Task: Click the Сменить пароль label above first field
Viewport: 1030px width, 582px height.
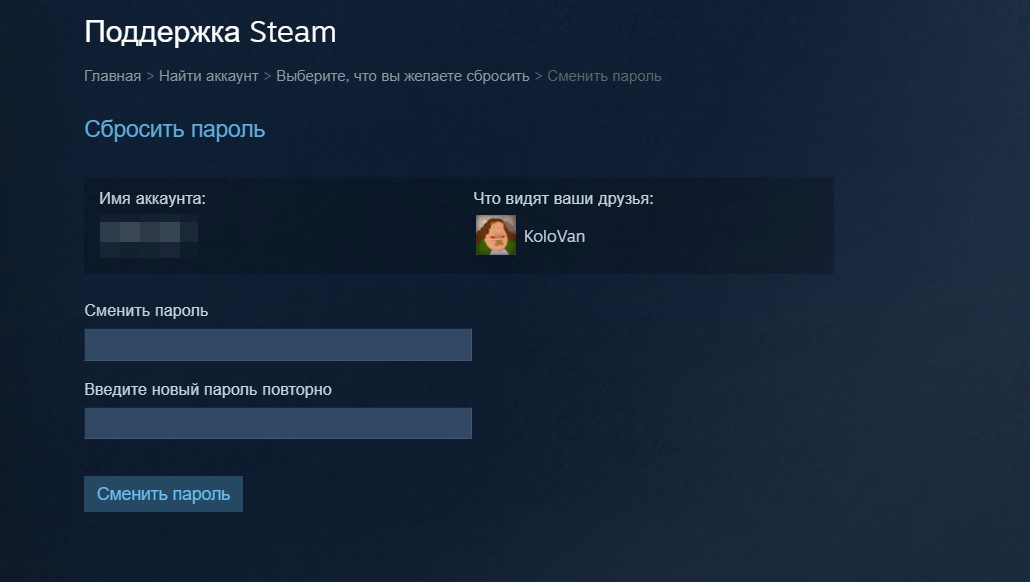Action: pos(146,311)
